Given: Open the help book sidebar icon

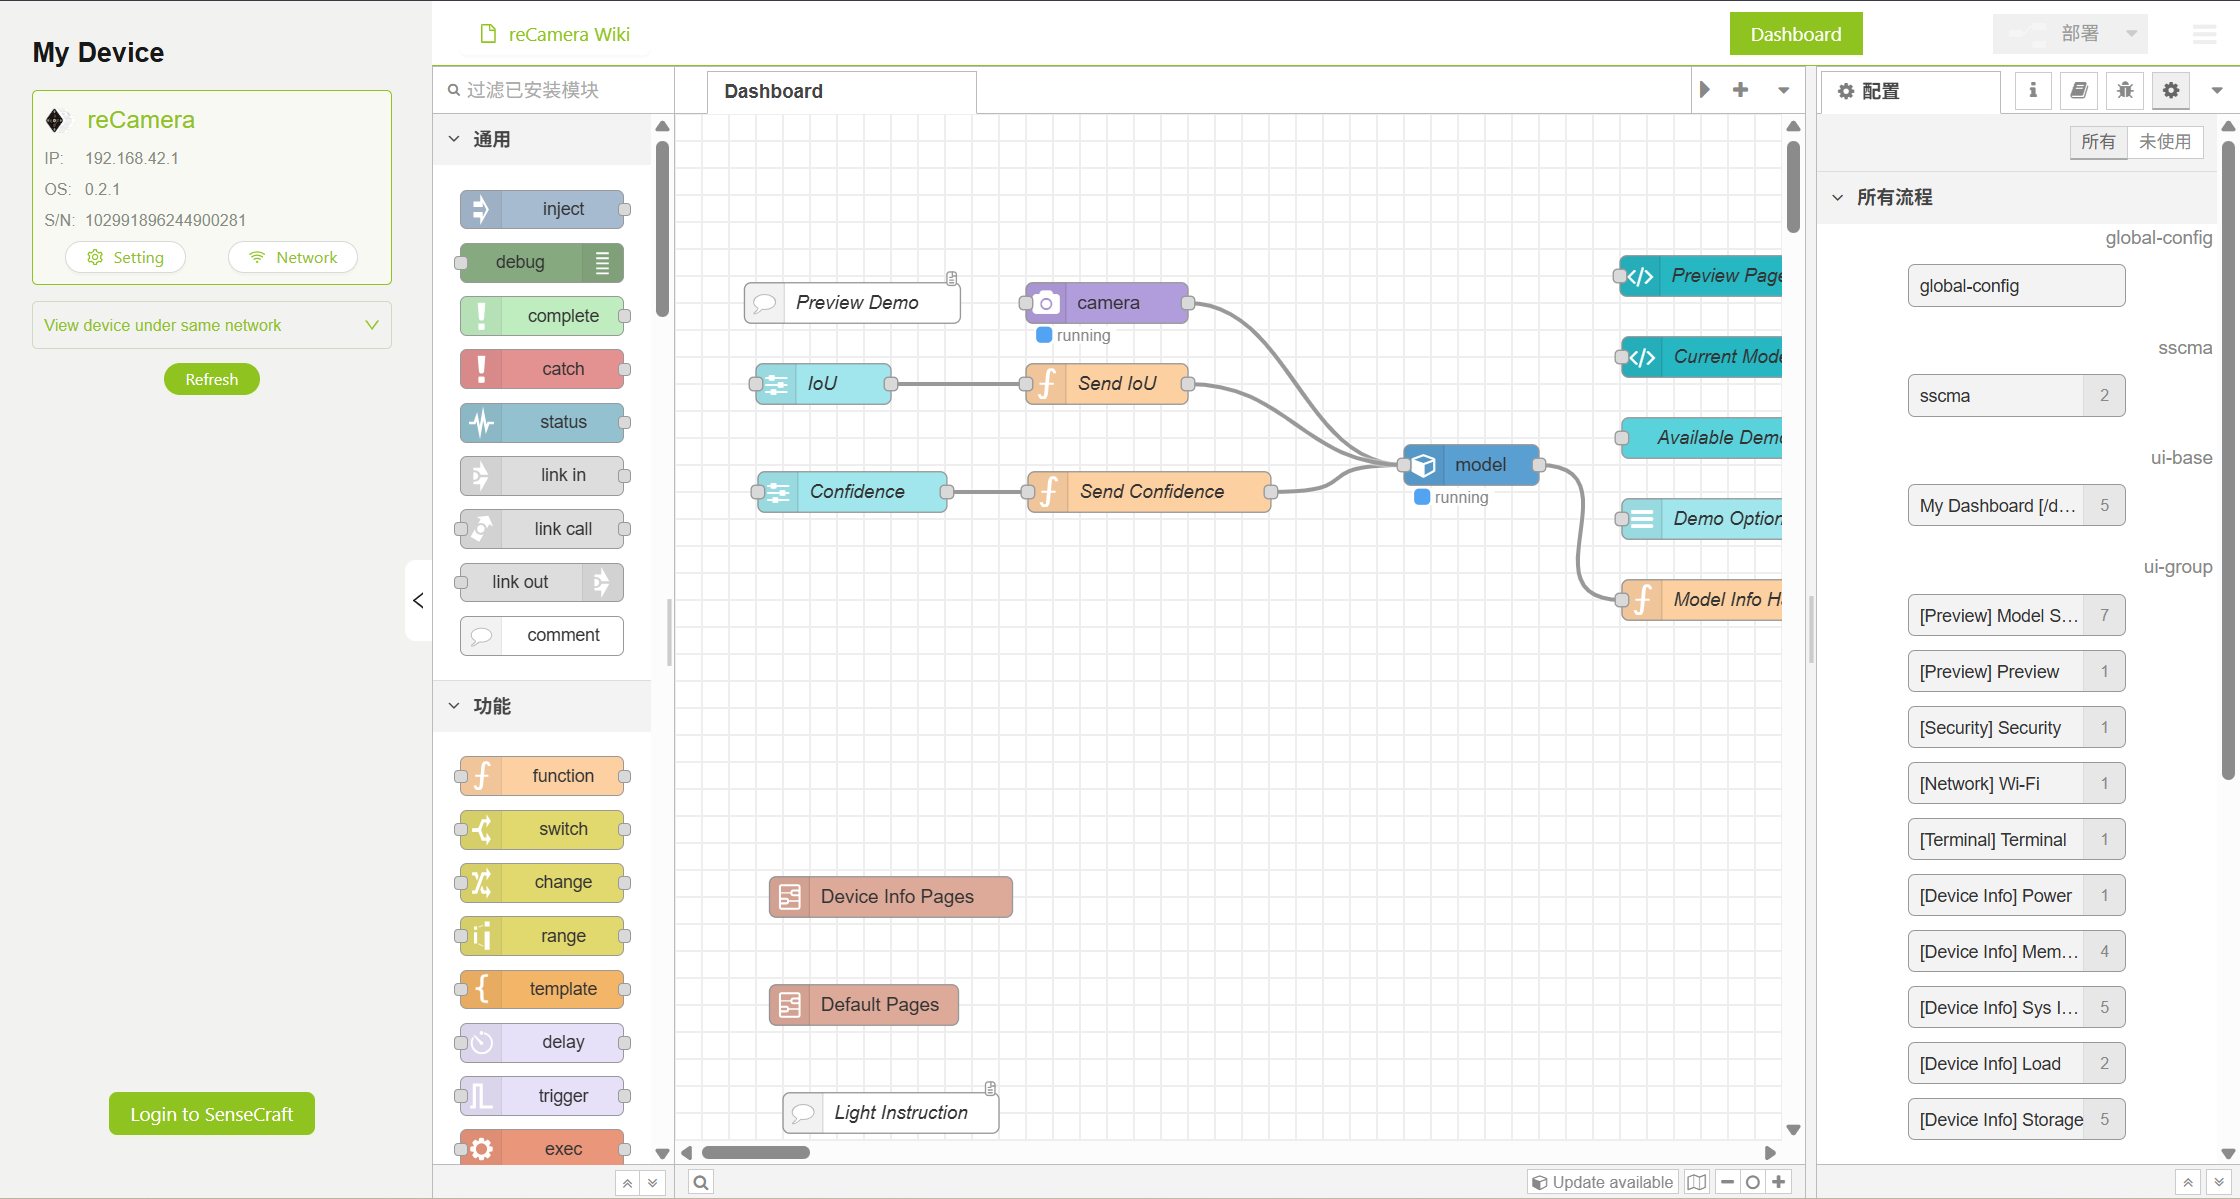Looking at the screenshot, I should click(x=2078, y=91).
